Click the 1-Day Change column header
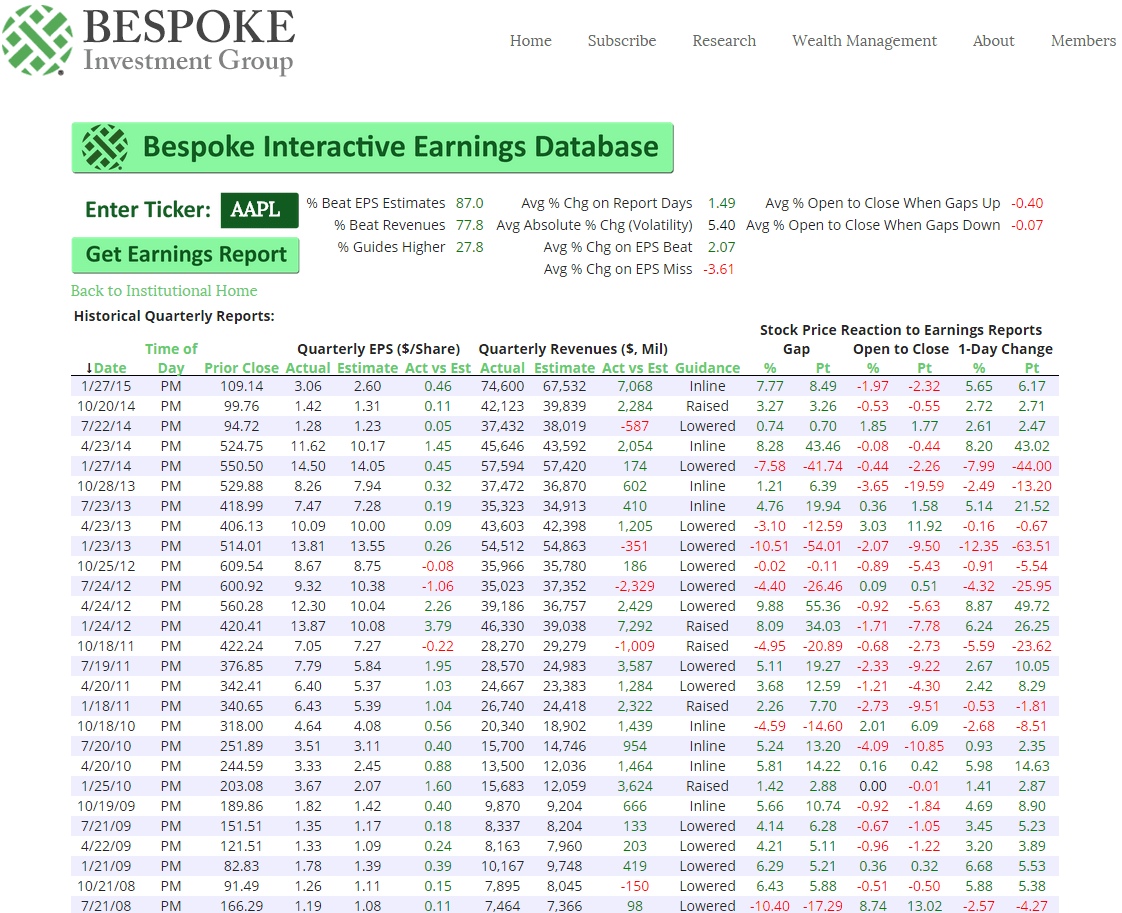This screenshot has height=913, width=1122. [1004, 349]
